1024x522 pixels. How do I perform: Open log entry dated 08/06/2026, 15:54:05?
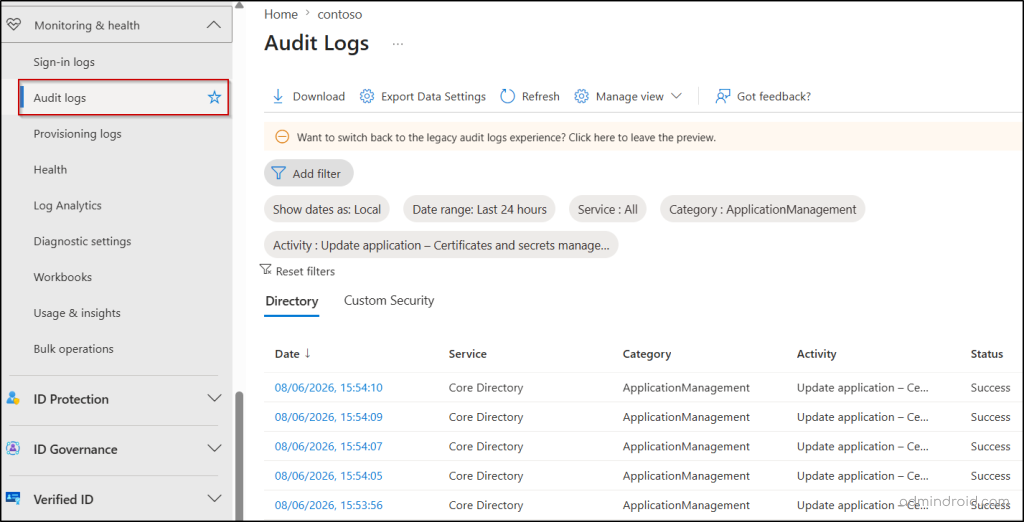click(328, 476)
